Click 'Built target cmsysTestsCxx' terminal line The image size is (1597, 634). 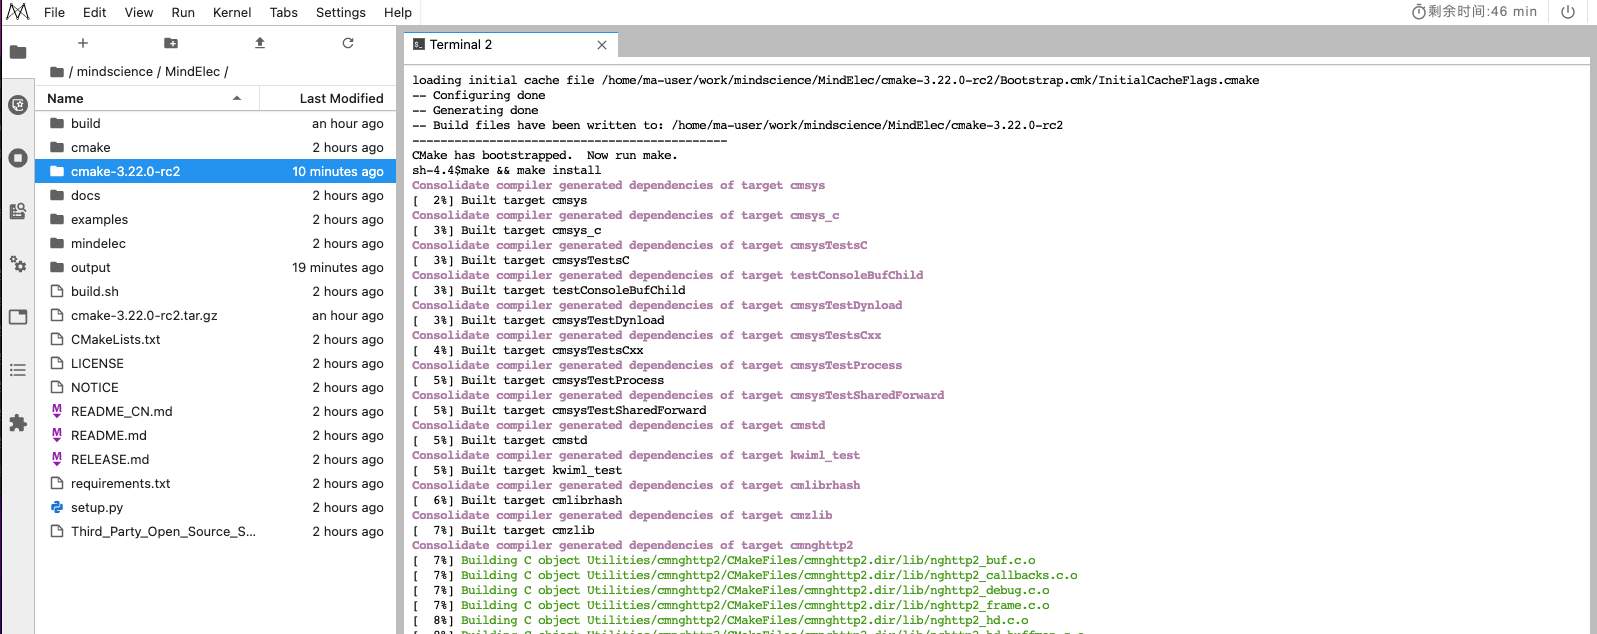pos(528,350)
